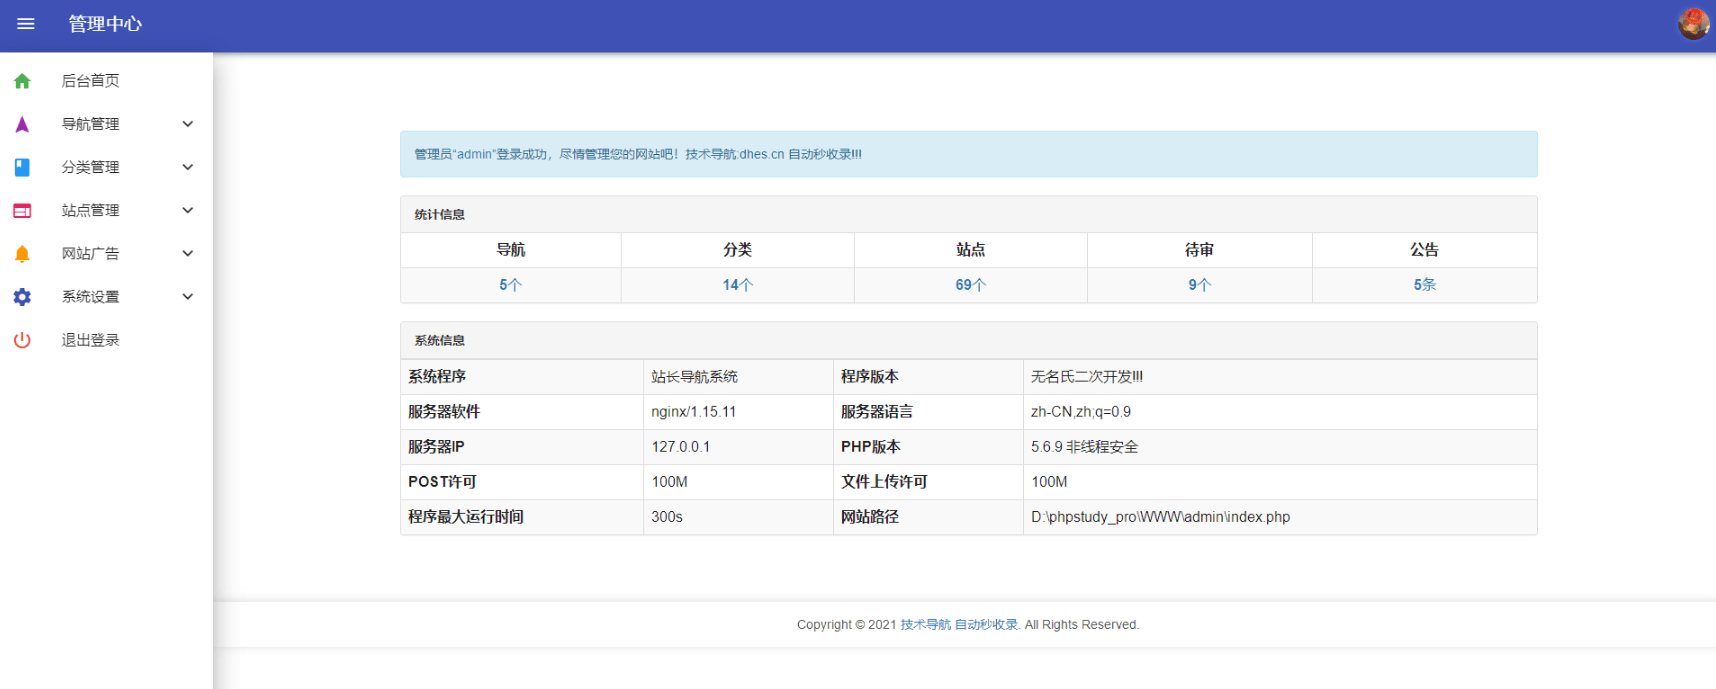Click the 待审 column header
Screen dimensions: 1716x689
pyautogui.click(x=1199, y=250)
